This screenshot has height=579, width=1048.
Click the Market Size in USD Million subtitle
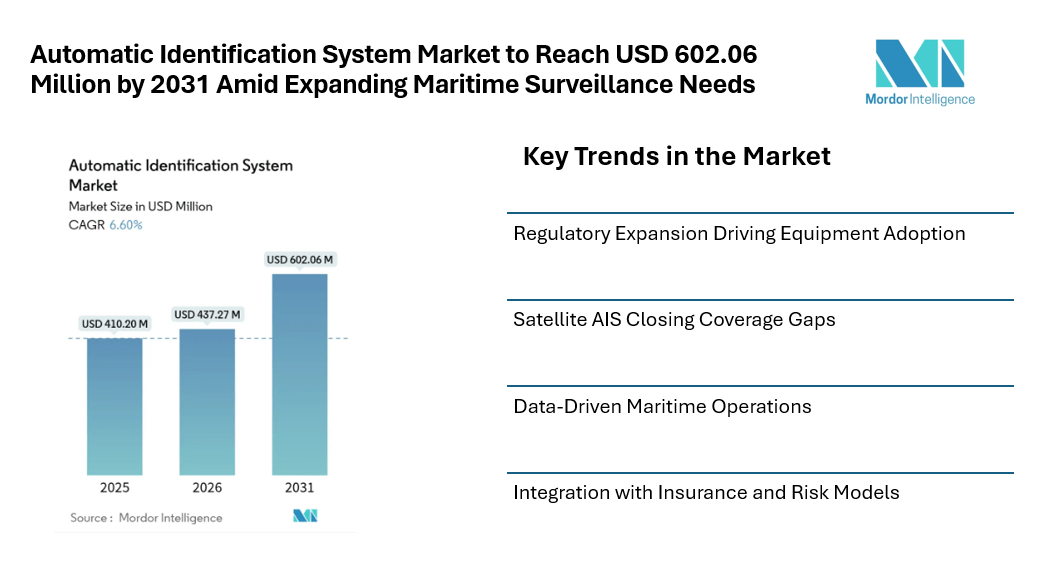tap(140, 206)
